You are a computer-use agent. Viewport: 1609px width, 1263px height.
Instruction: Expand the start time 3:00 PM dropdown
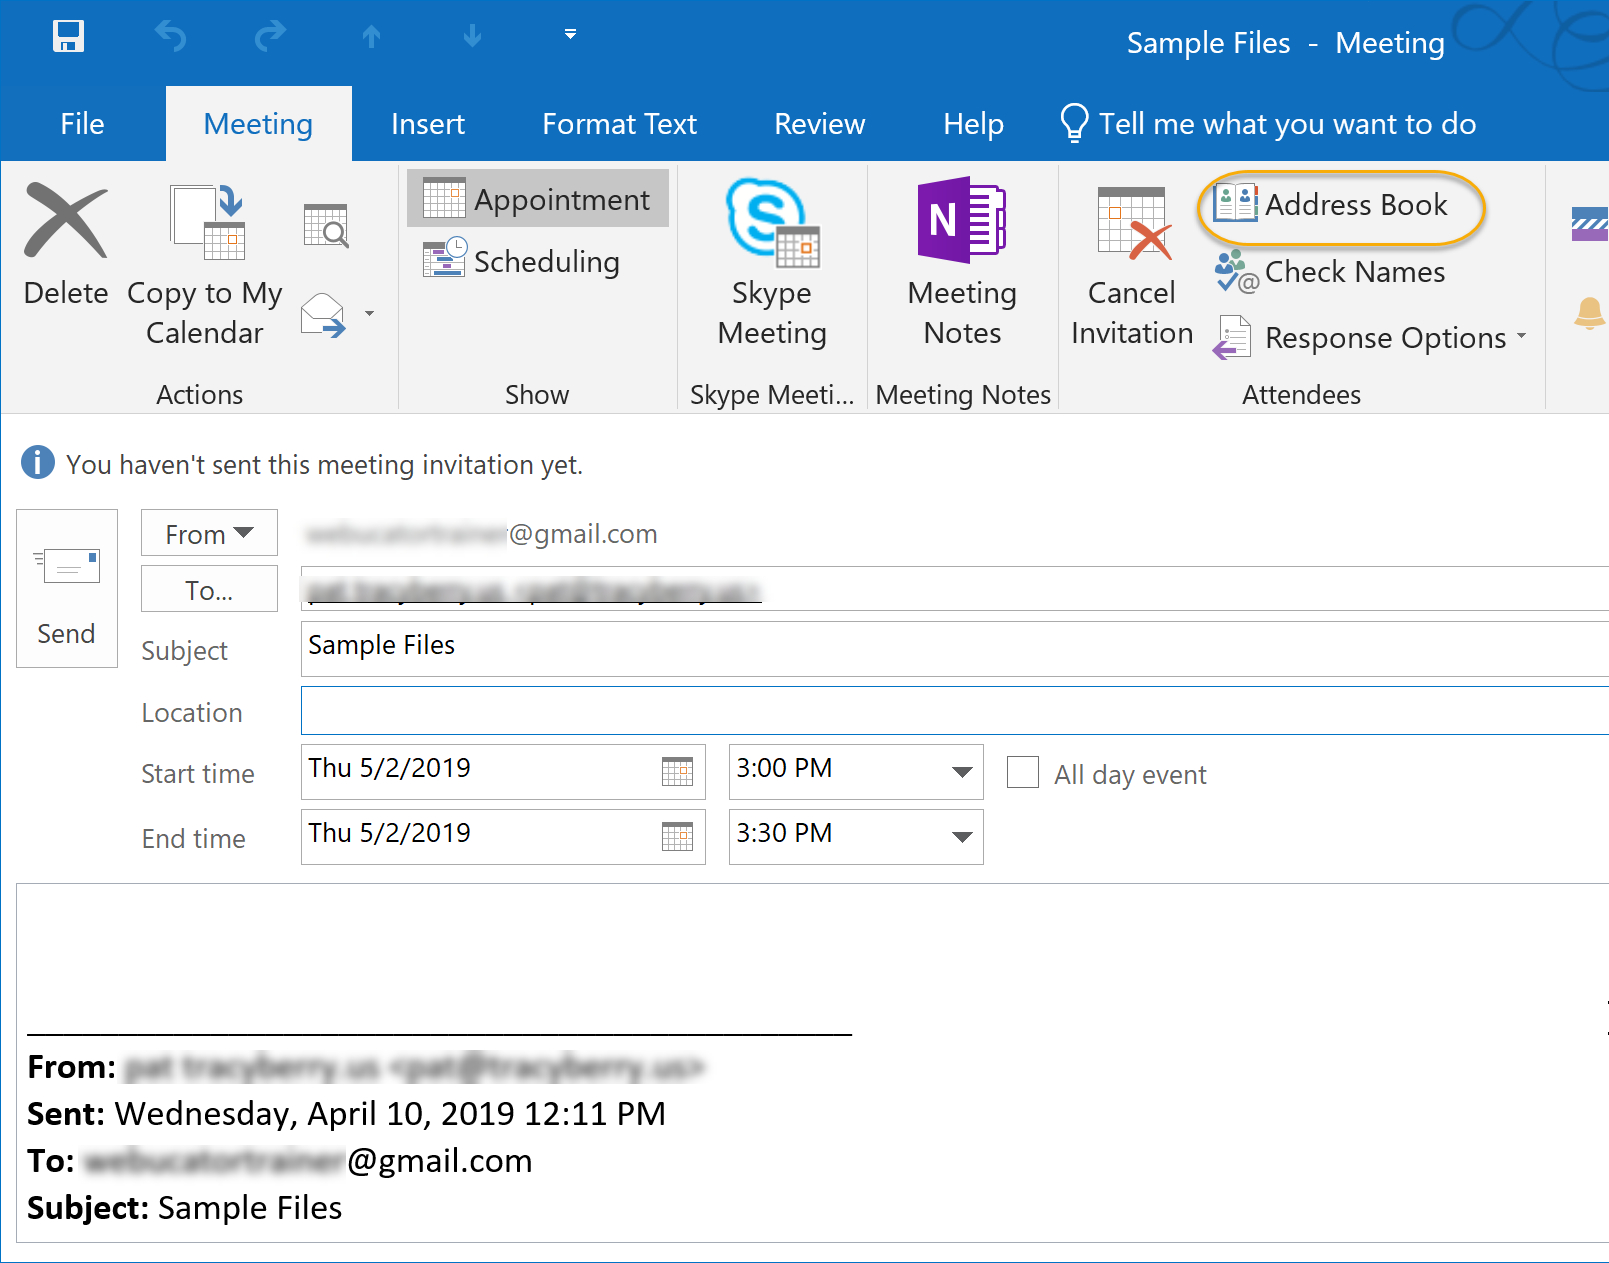(x=962, y=771)
